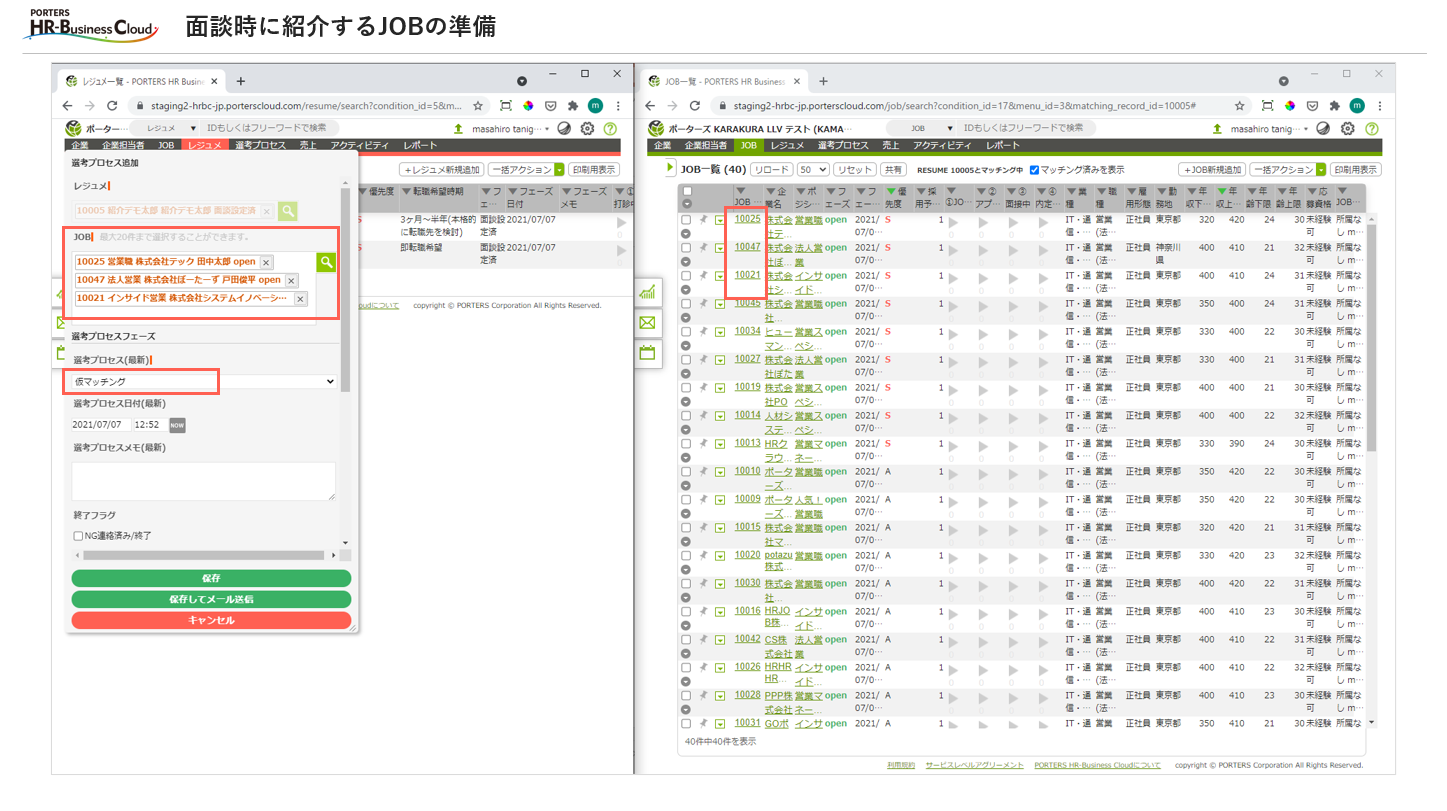Click 保存してメール送信 button

(x=211, y=599)
